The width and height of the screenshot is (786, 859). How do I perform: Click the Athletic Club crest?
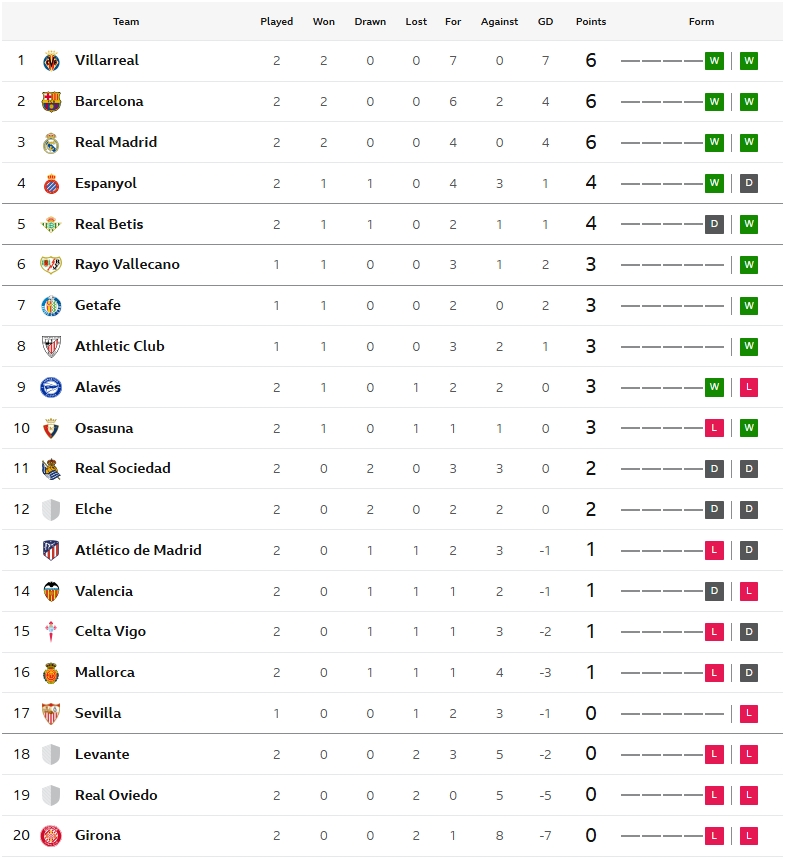(51, 347)
